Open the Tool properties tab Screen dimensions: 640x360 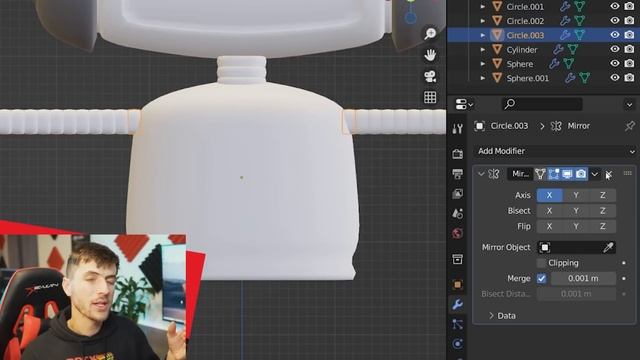coord(458,129)
